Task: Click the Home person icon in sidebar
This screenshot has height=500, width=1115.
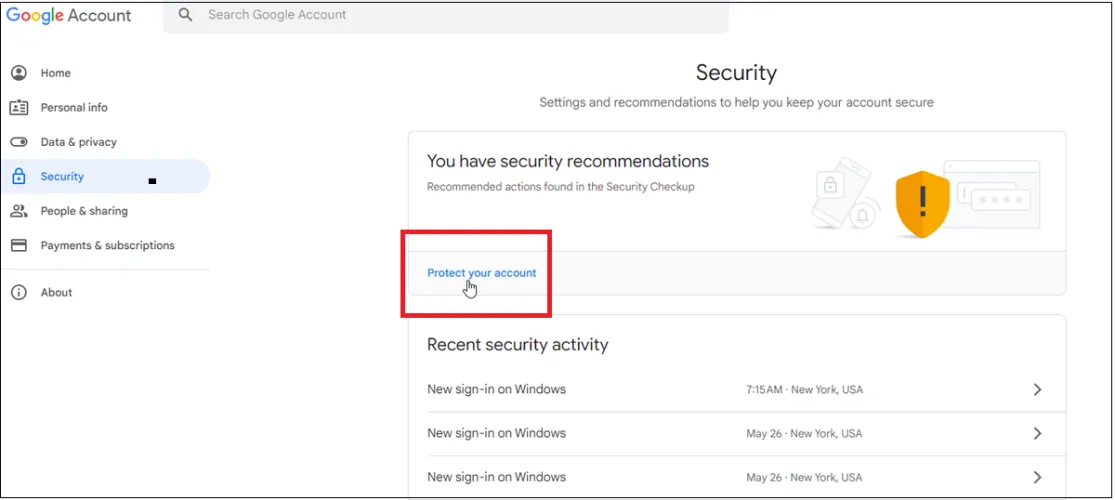Action: [x=18, y=73]
